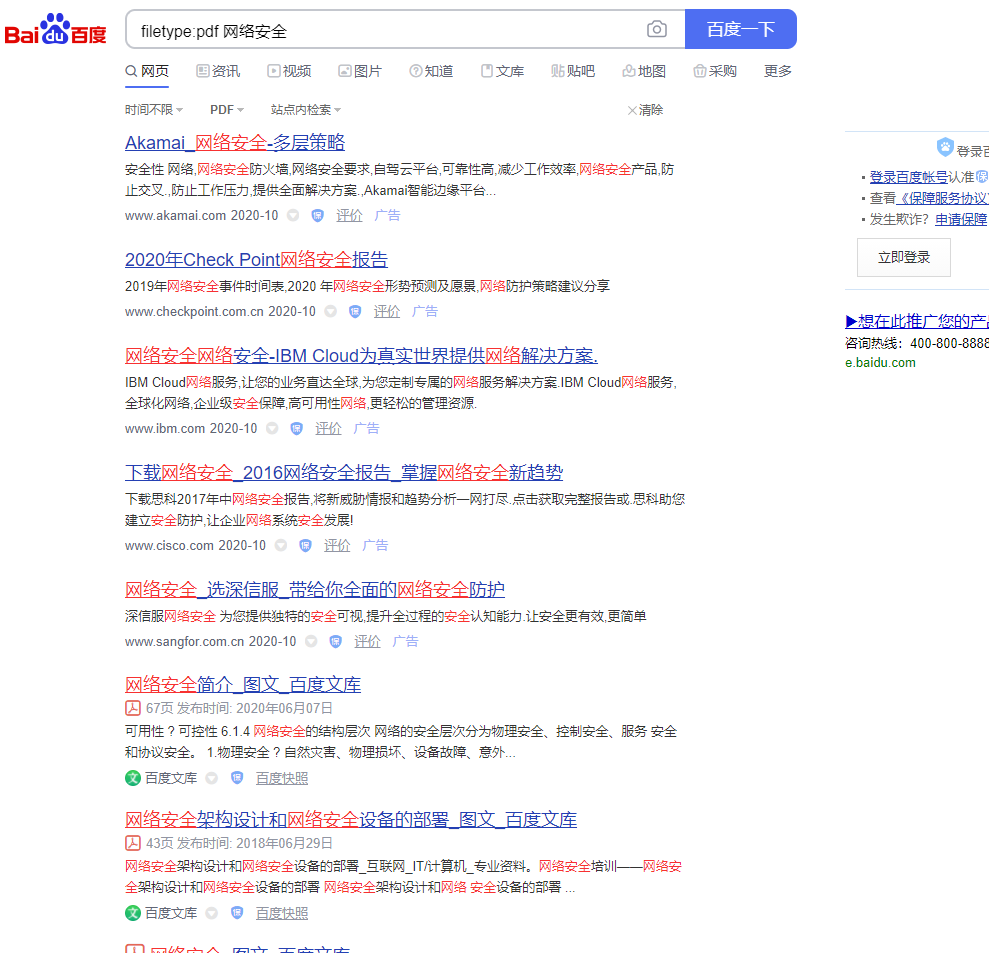Image resolution: width=989 pixels, height=953 pixels.
Task: Click the Baidu logo
Action: pyautogui.click(x=56, y=29)
